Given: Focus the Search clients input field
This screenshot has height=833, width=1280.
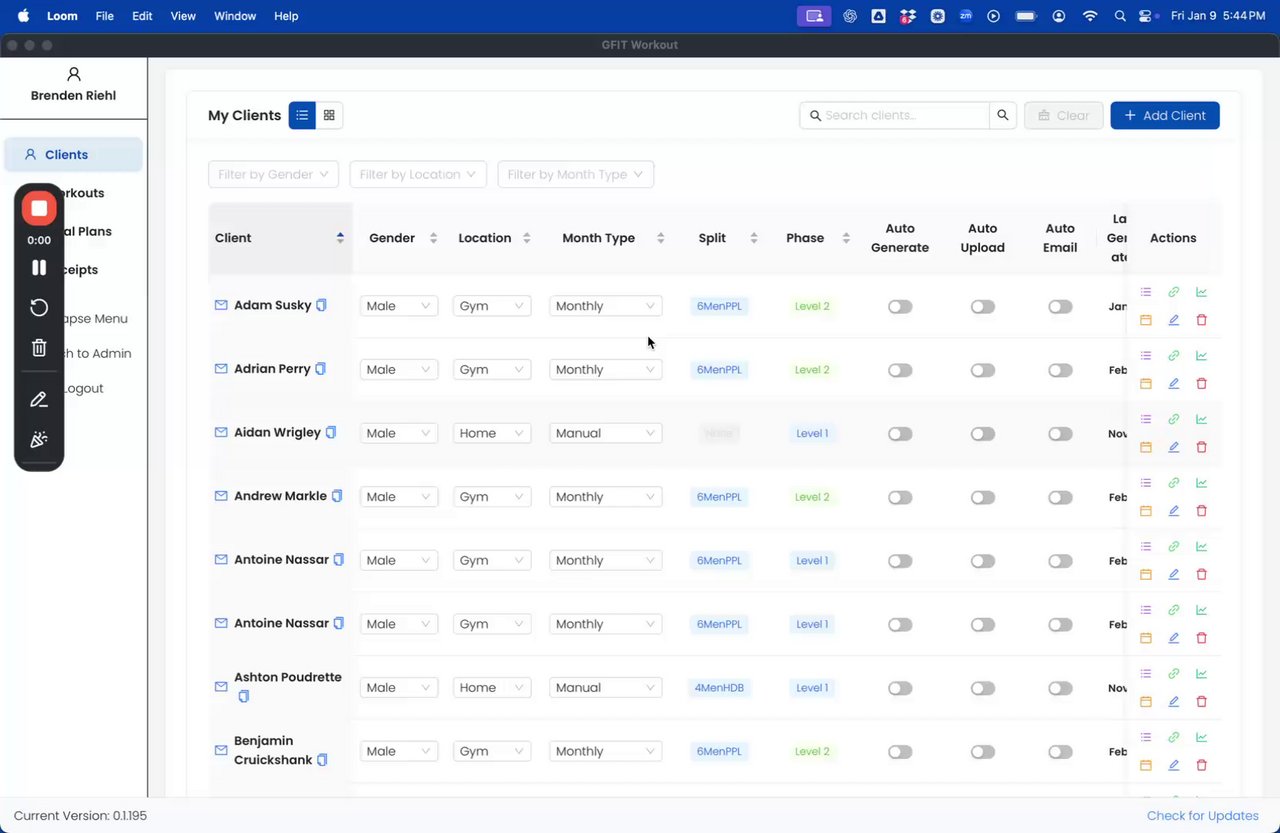Looking at the screenshot, I should point(895,115).
